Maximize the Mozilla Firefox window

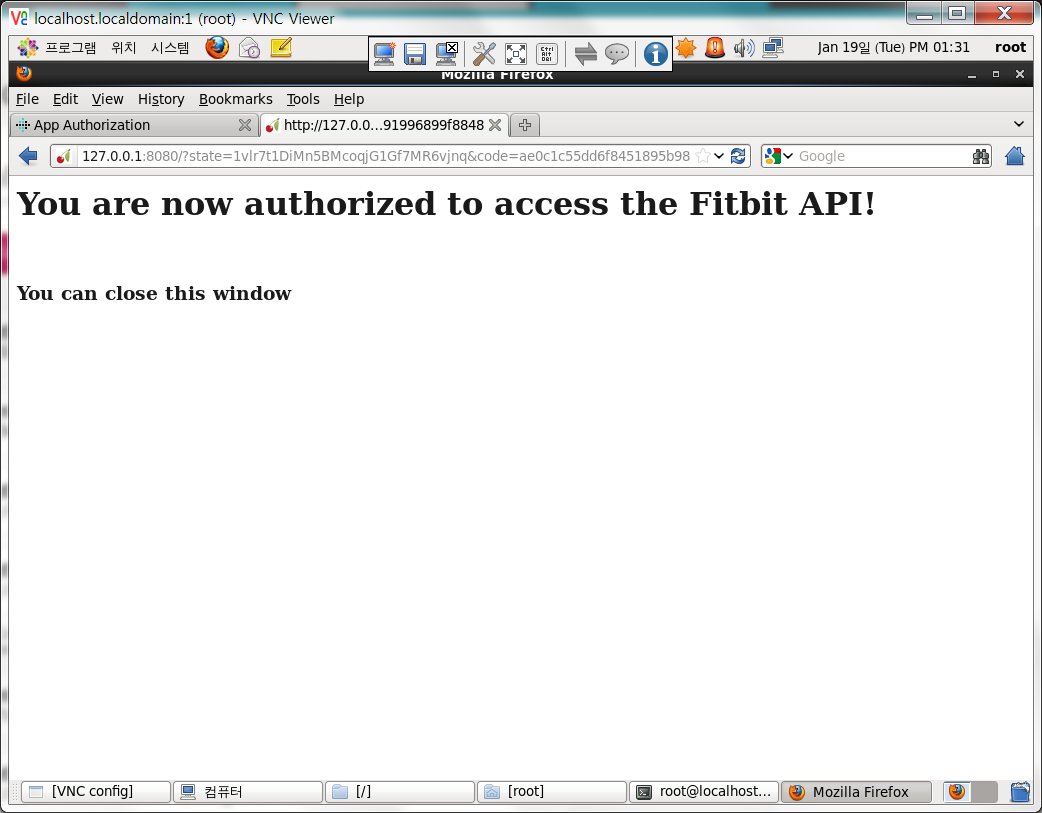point(995,74)
